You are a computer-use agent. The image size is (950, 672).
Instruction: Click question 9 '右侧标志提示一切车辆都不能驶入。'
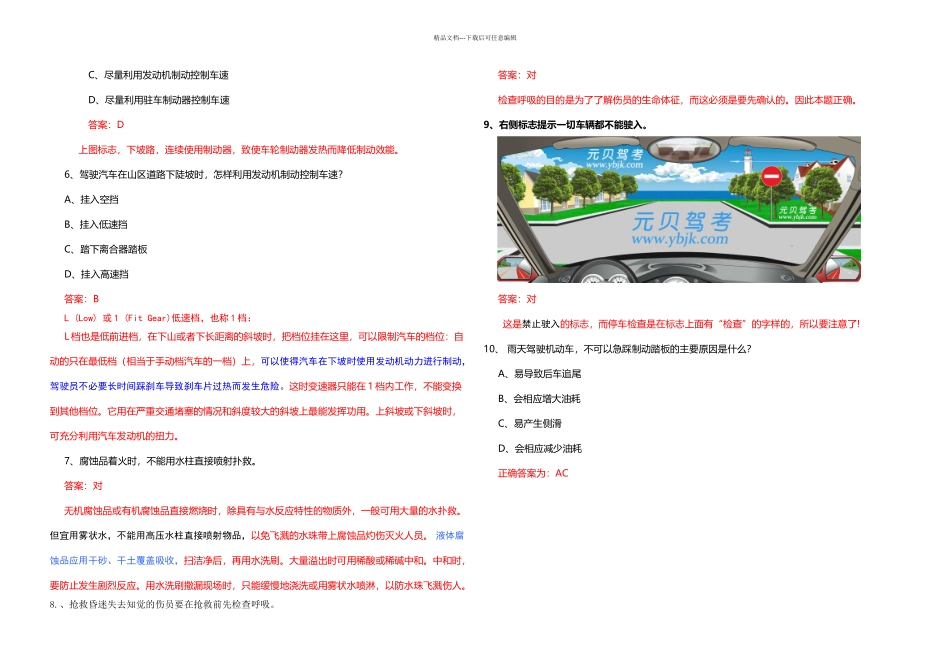tap(566, 125)
